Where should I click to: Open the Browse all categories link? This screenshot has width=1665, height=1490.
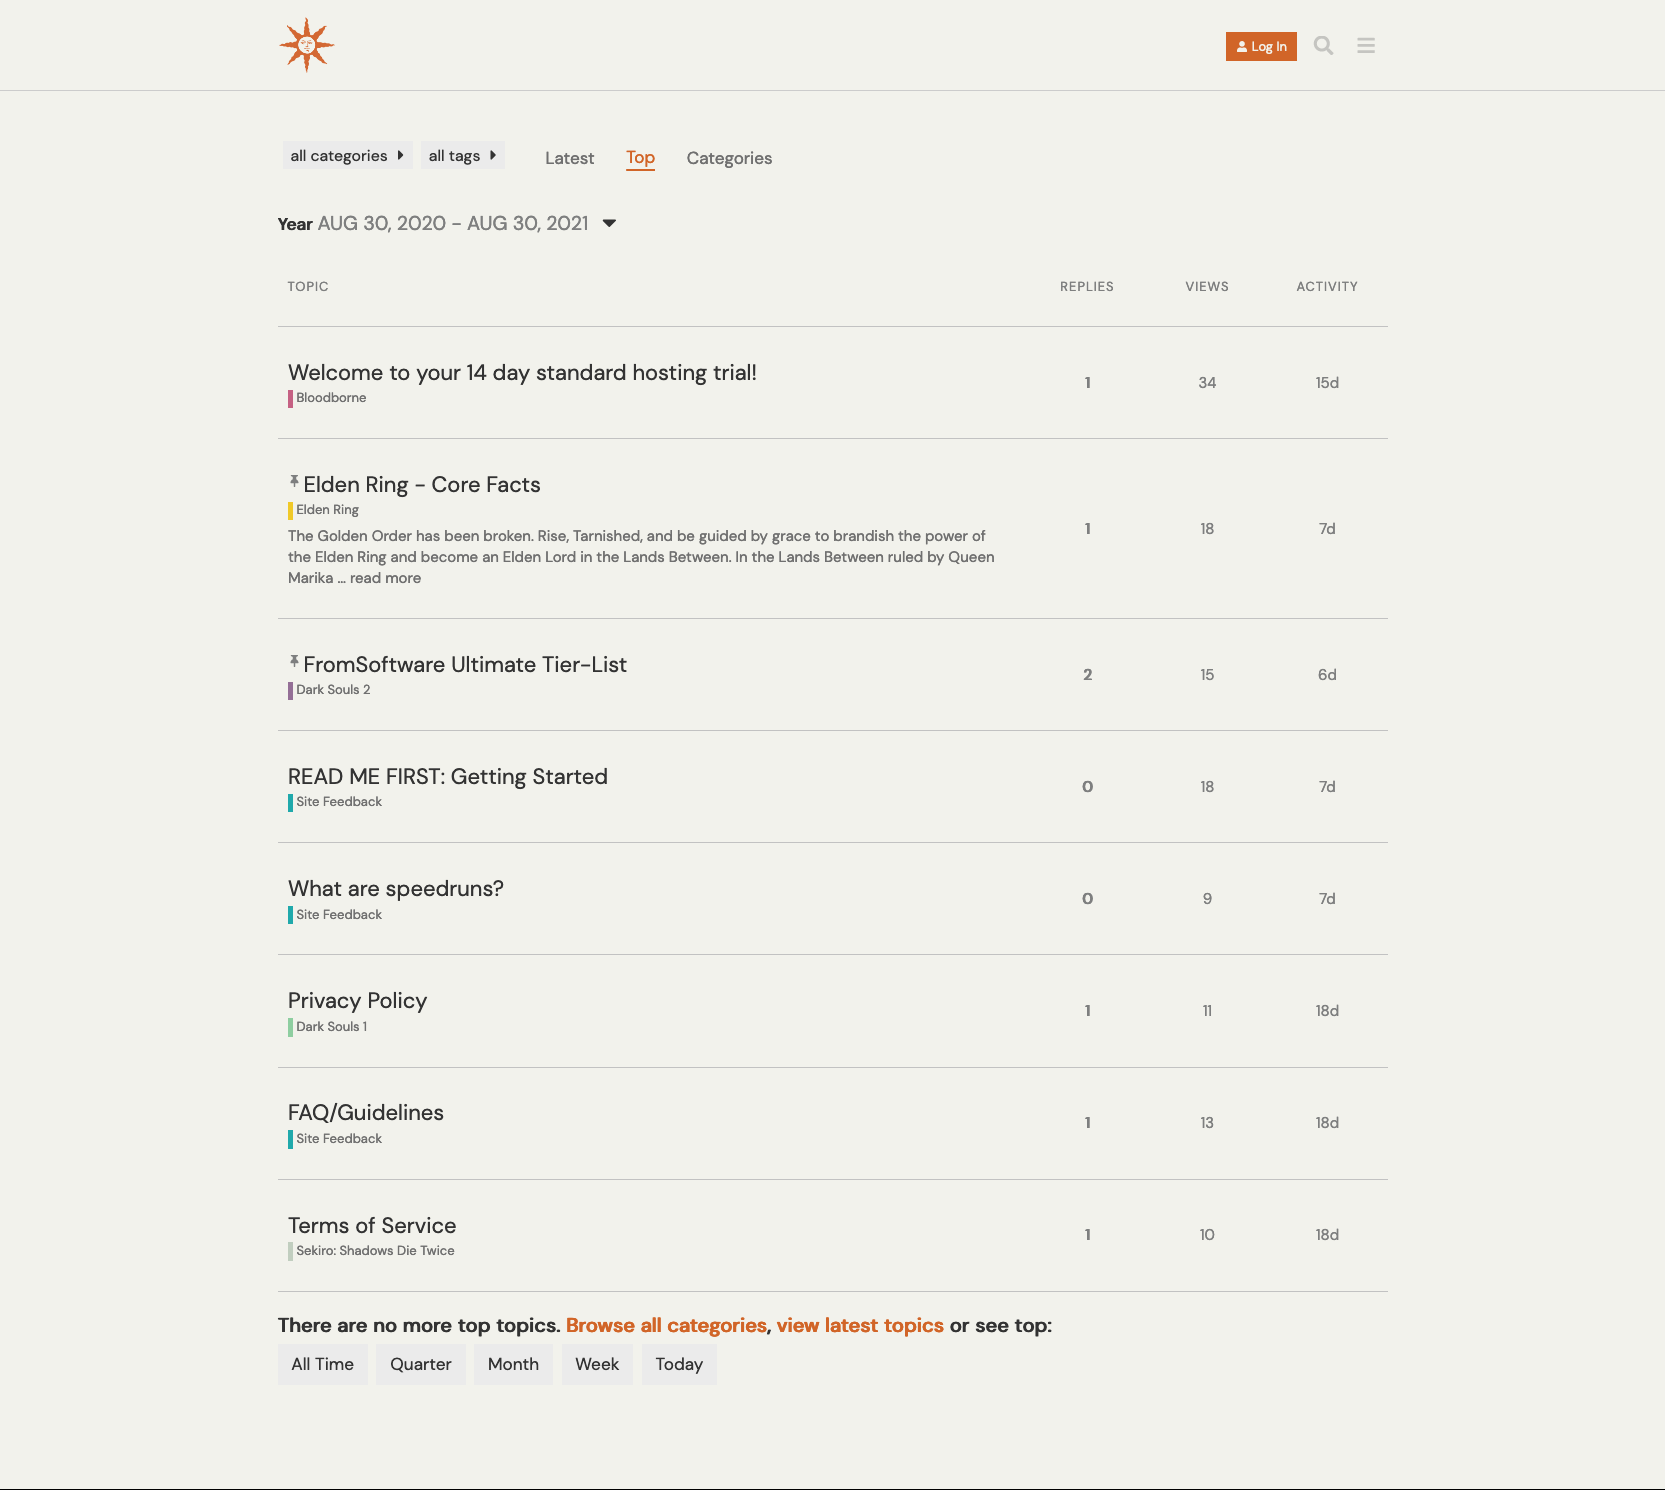666,1325
